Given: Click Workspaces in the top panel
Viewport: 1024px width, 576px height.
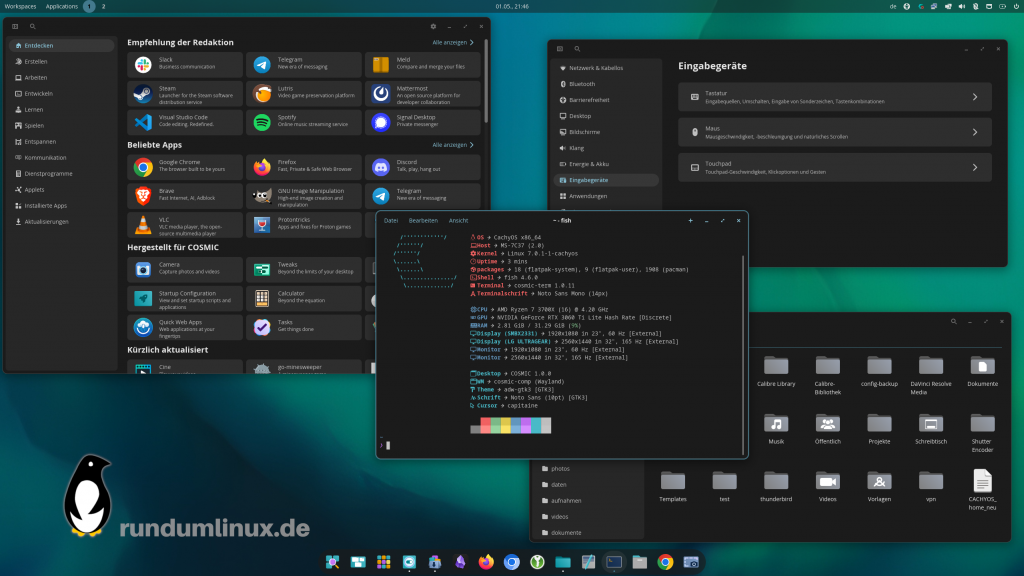Looking at the screenshot, I should point(20,7).
